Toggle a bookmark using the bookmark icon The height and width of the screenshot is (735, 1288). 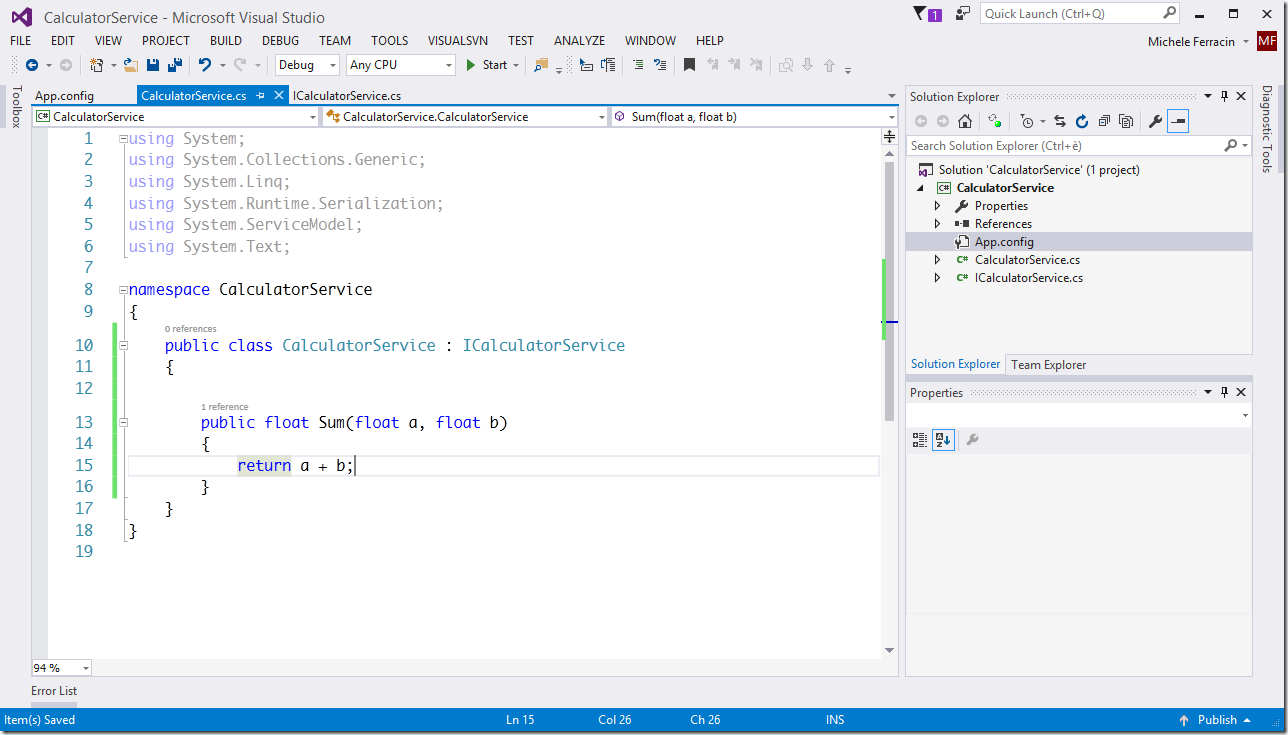click(689, 65)
